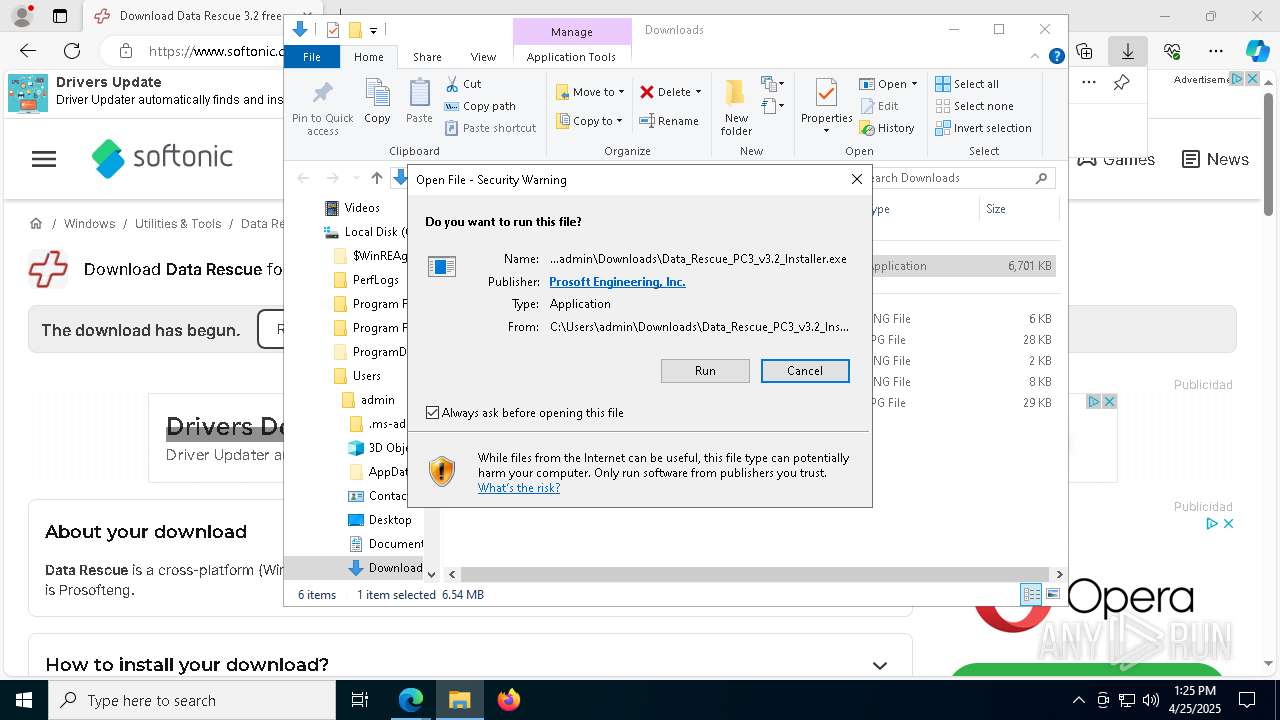
Task: Click Select all in the ribbon
Action: pos(967,84)
